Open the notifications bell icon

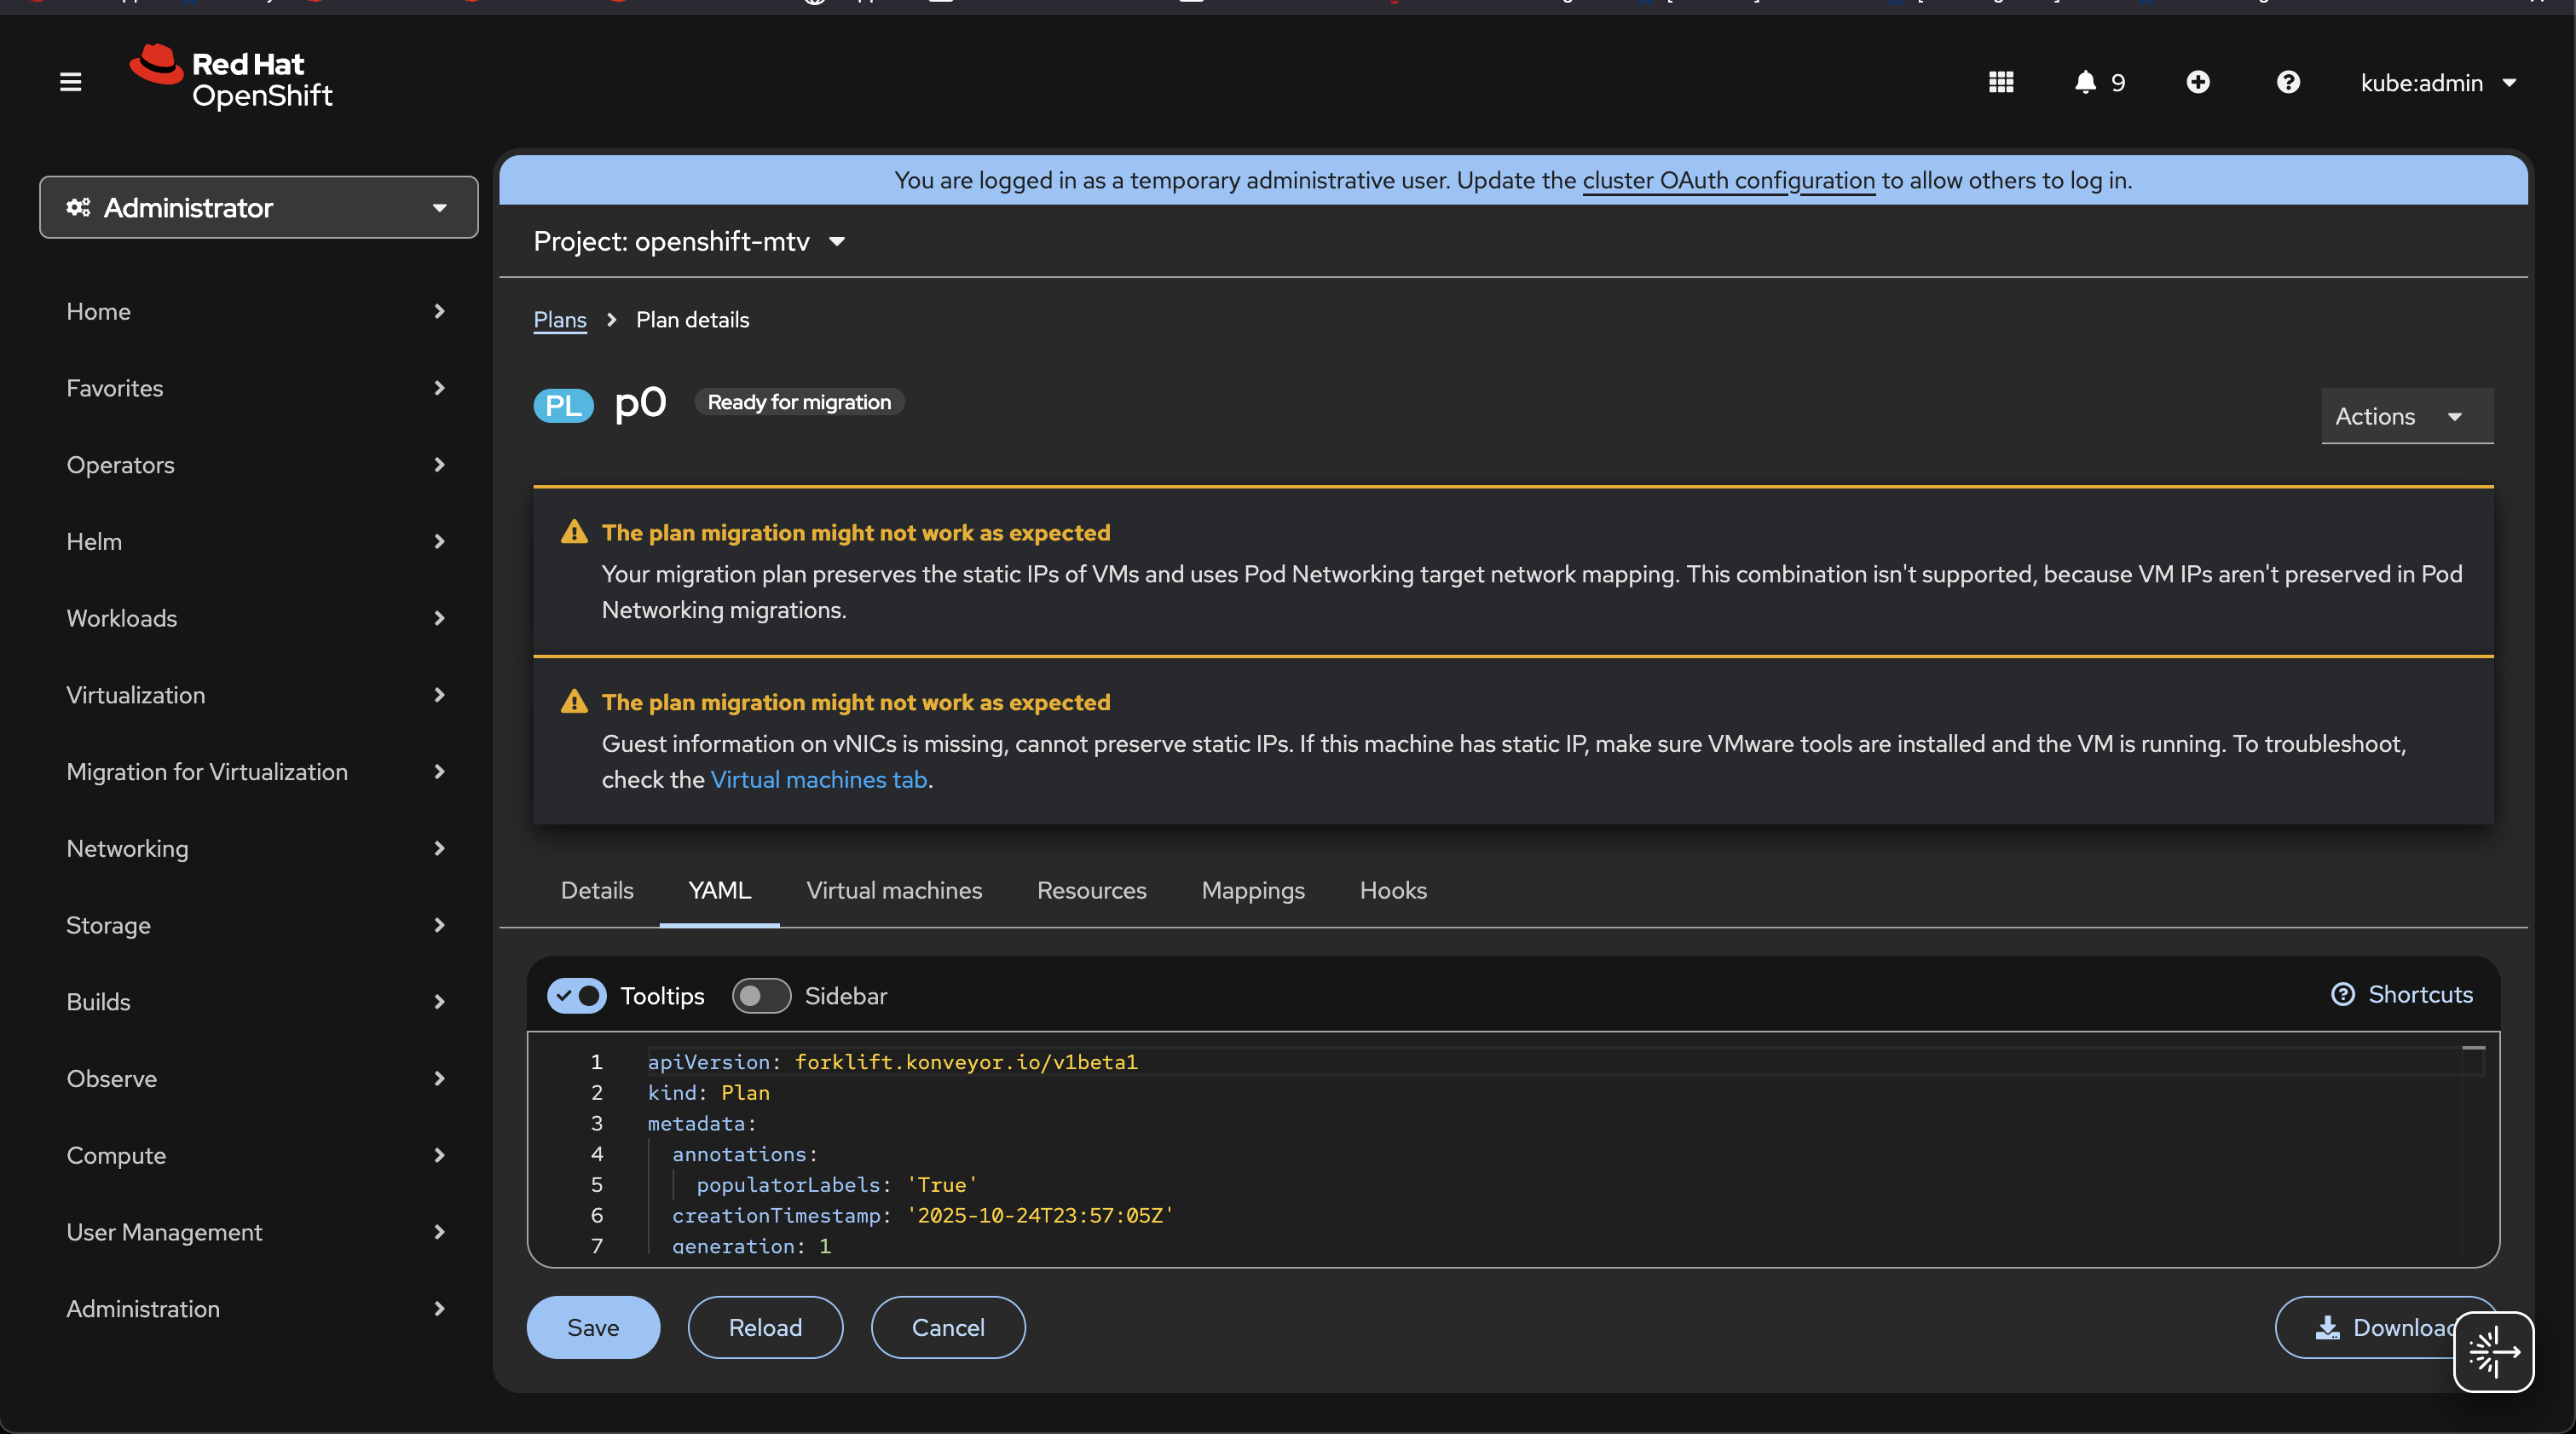point(2085,82)
